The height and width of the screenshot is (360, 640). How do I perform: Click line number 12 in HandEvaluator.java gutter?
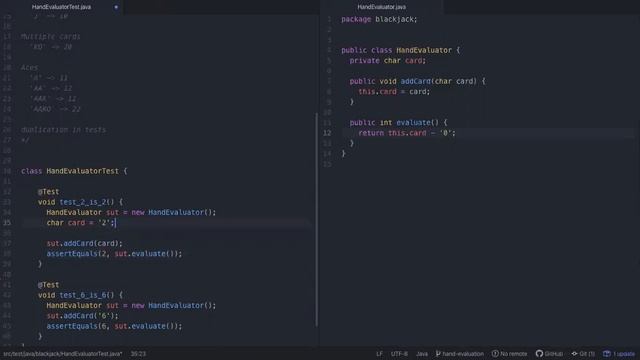tap(327, 133)
